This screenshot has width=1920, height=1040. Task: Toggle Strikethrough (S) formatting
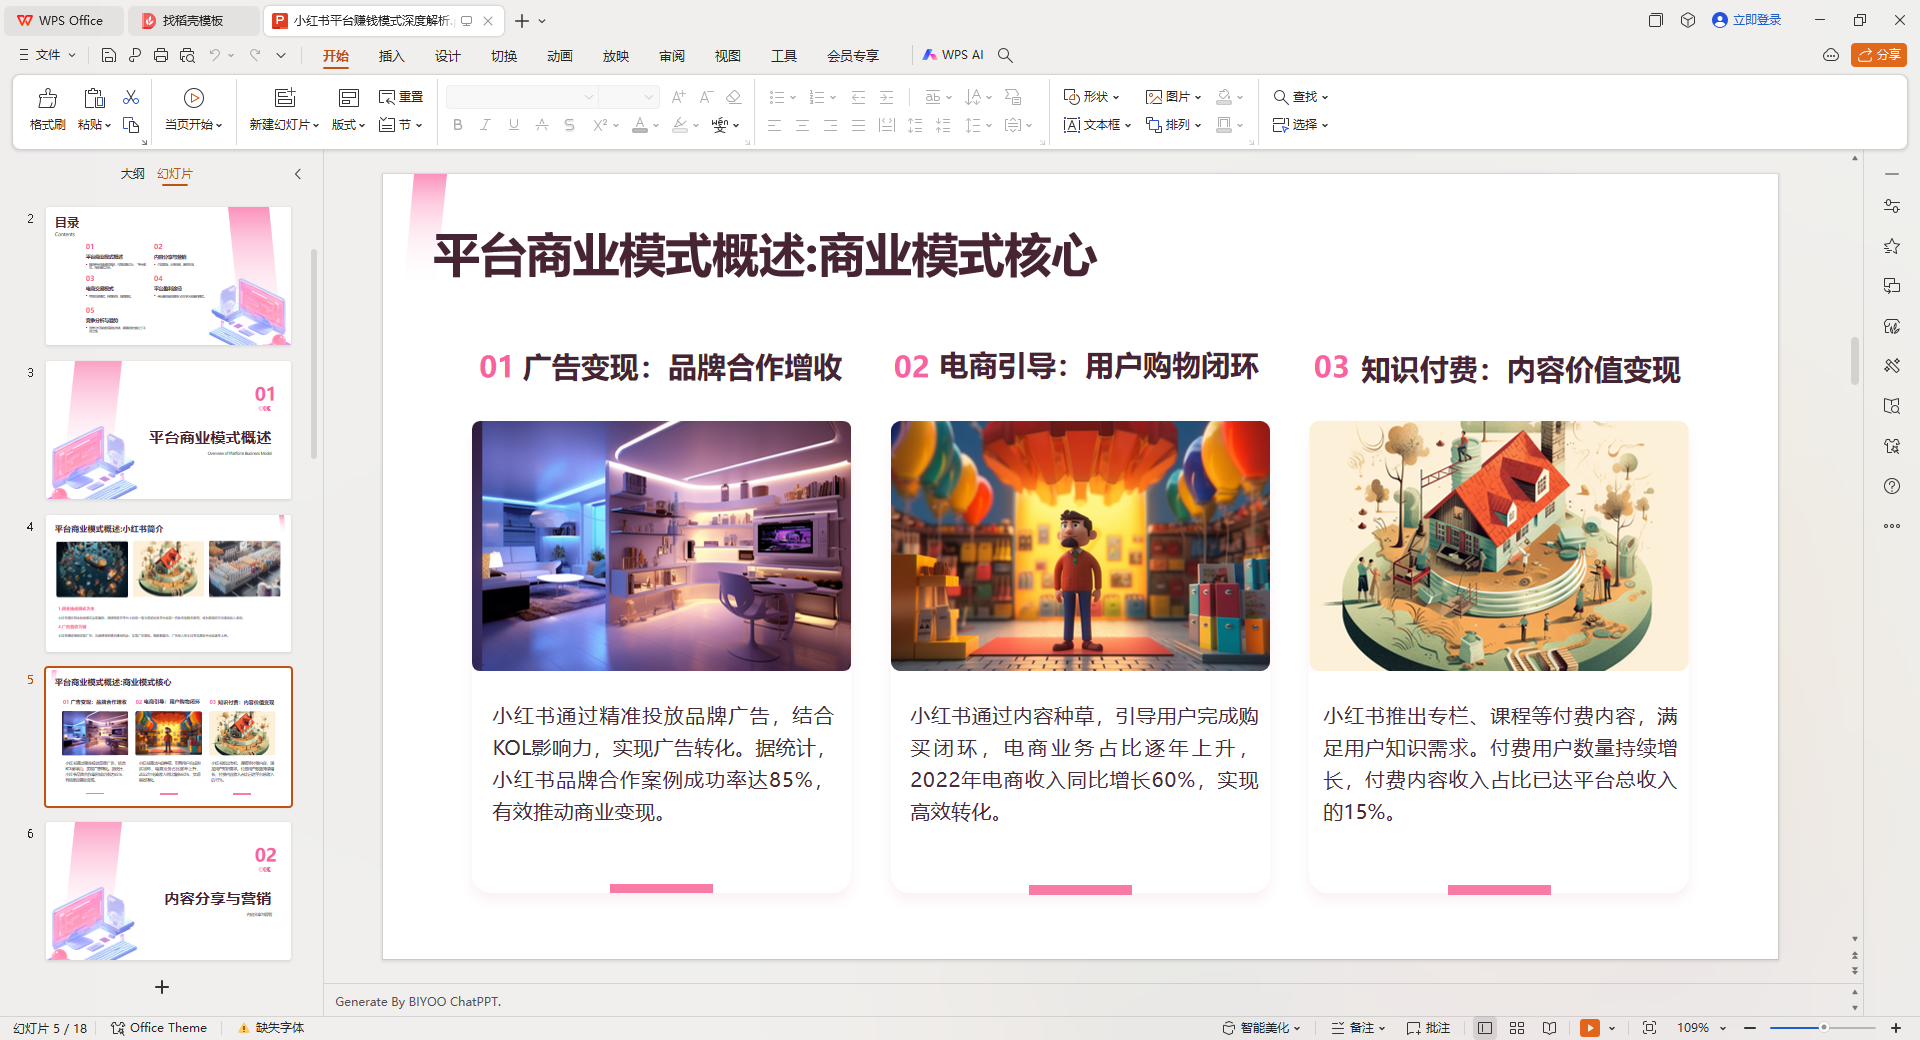coord(569,125)
